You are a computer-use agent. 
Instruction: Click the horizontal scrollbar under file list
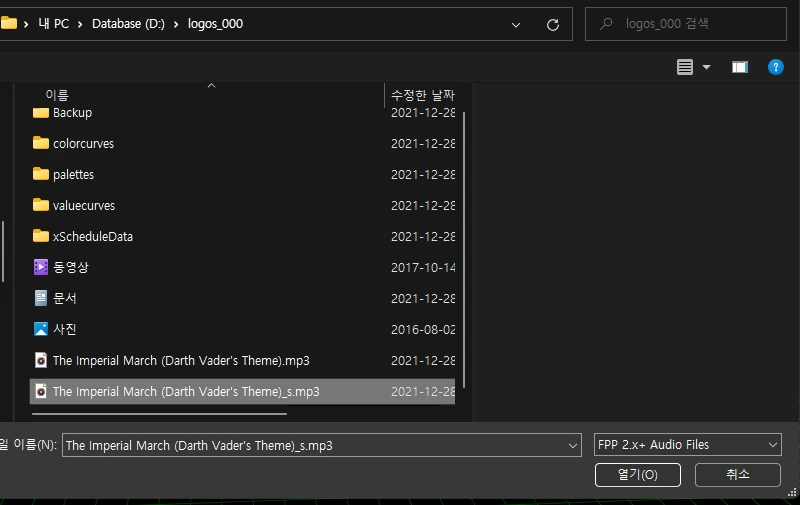tap(159, 414)
